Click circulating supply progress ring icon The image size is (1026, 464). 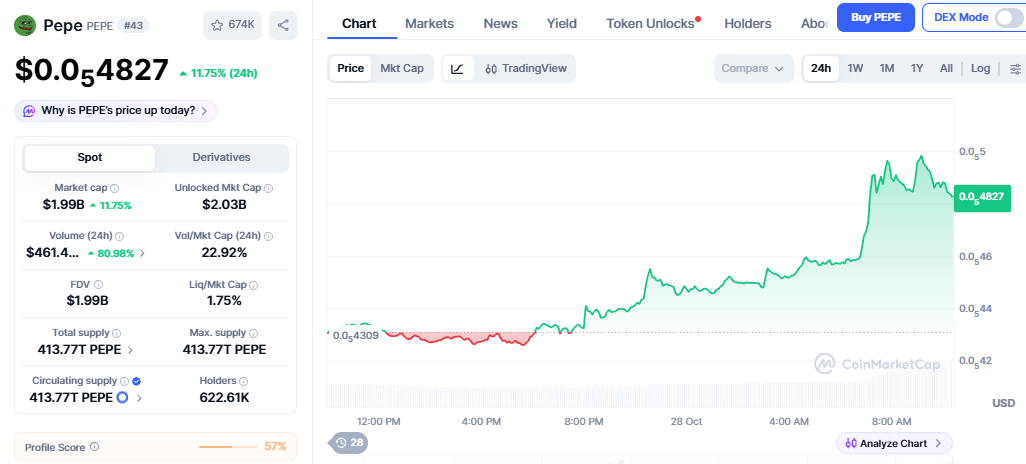[x=122, y=397]
